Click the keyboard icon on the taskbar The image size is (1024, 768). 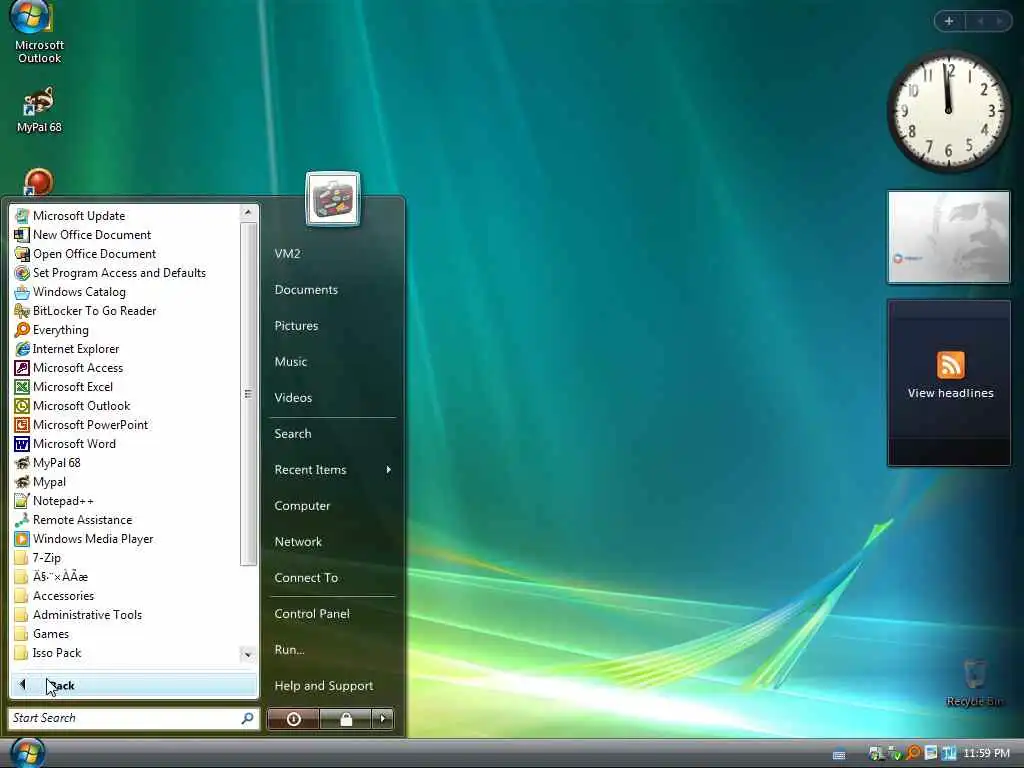point(839,755)
